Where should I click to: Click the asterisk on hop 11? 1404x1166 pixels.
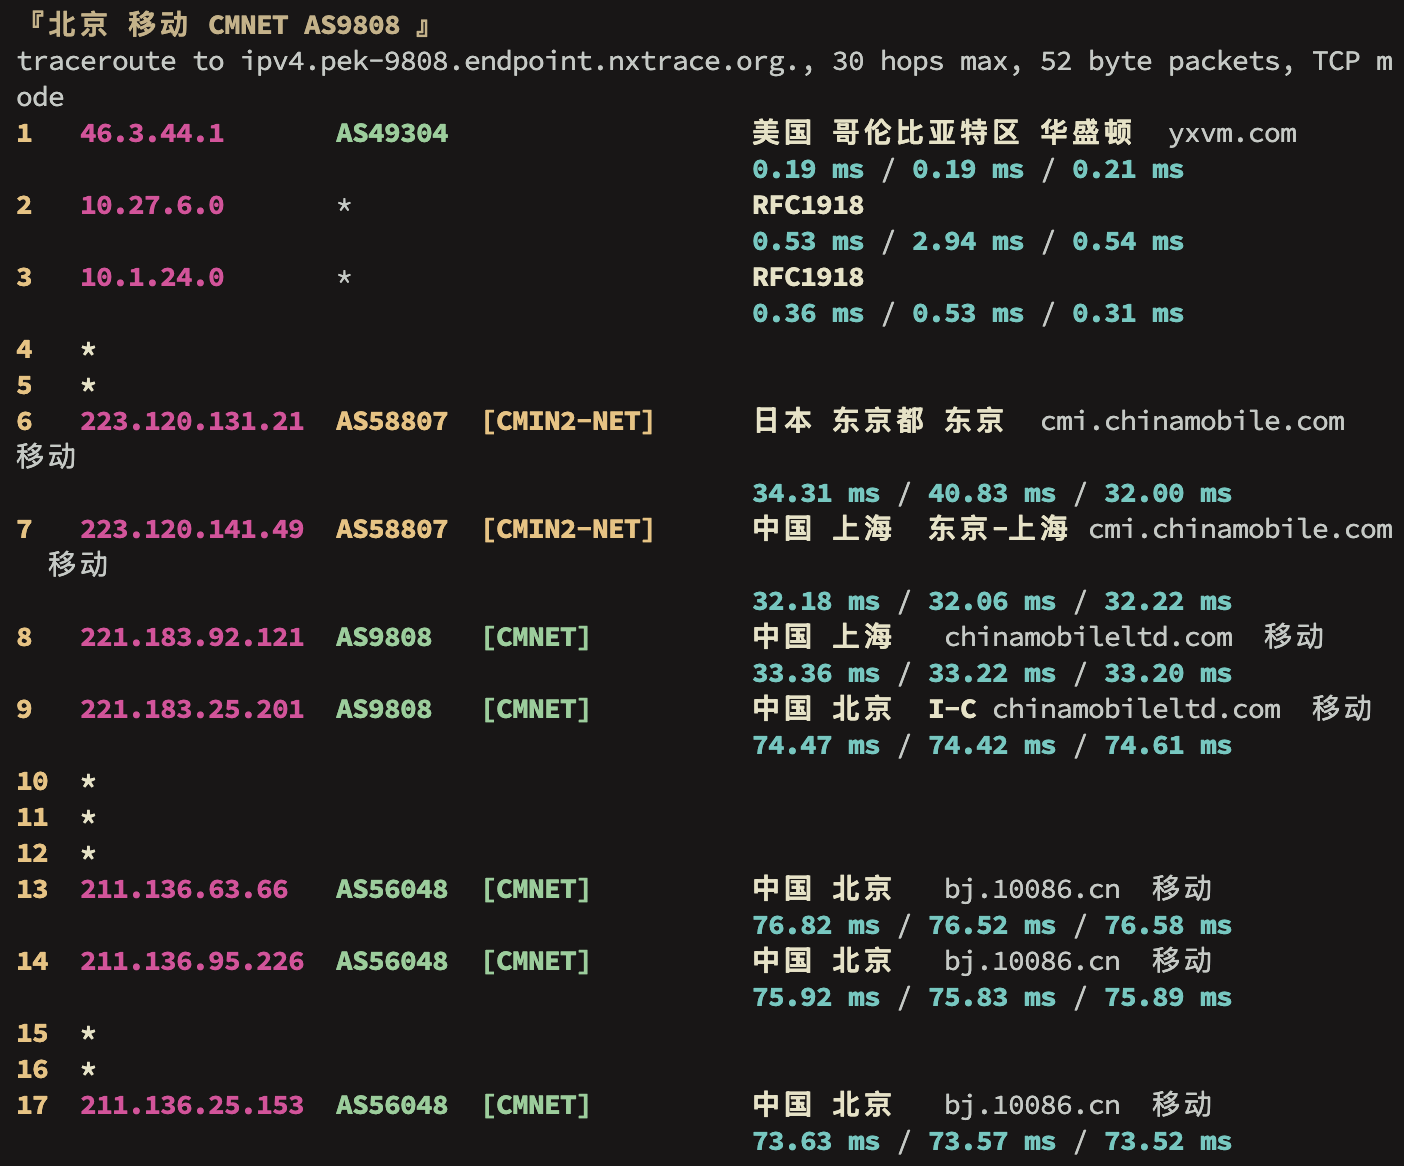coord(88,817)
